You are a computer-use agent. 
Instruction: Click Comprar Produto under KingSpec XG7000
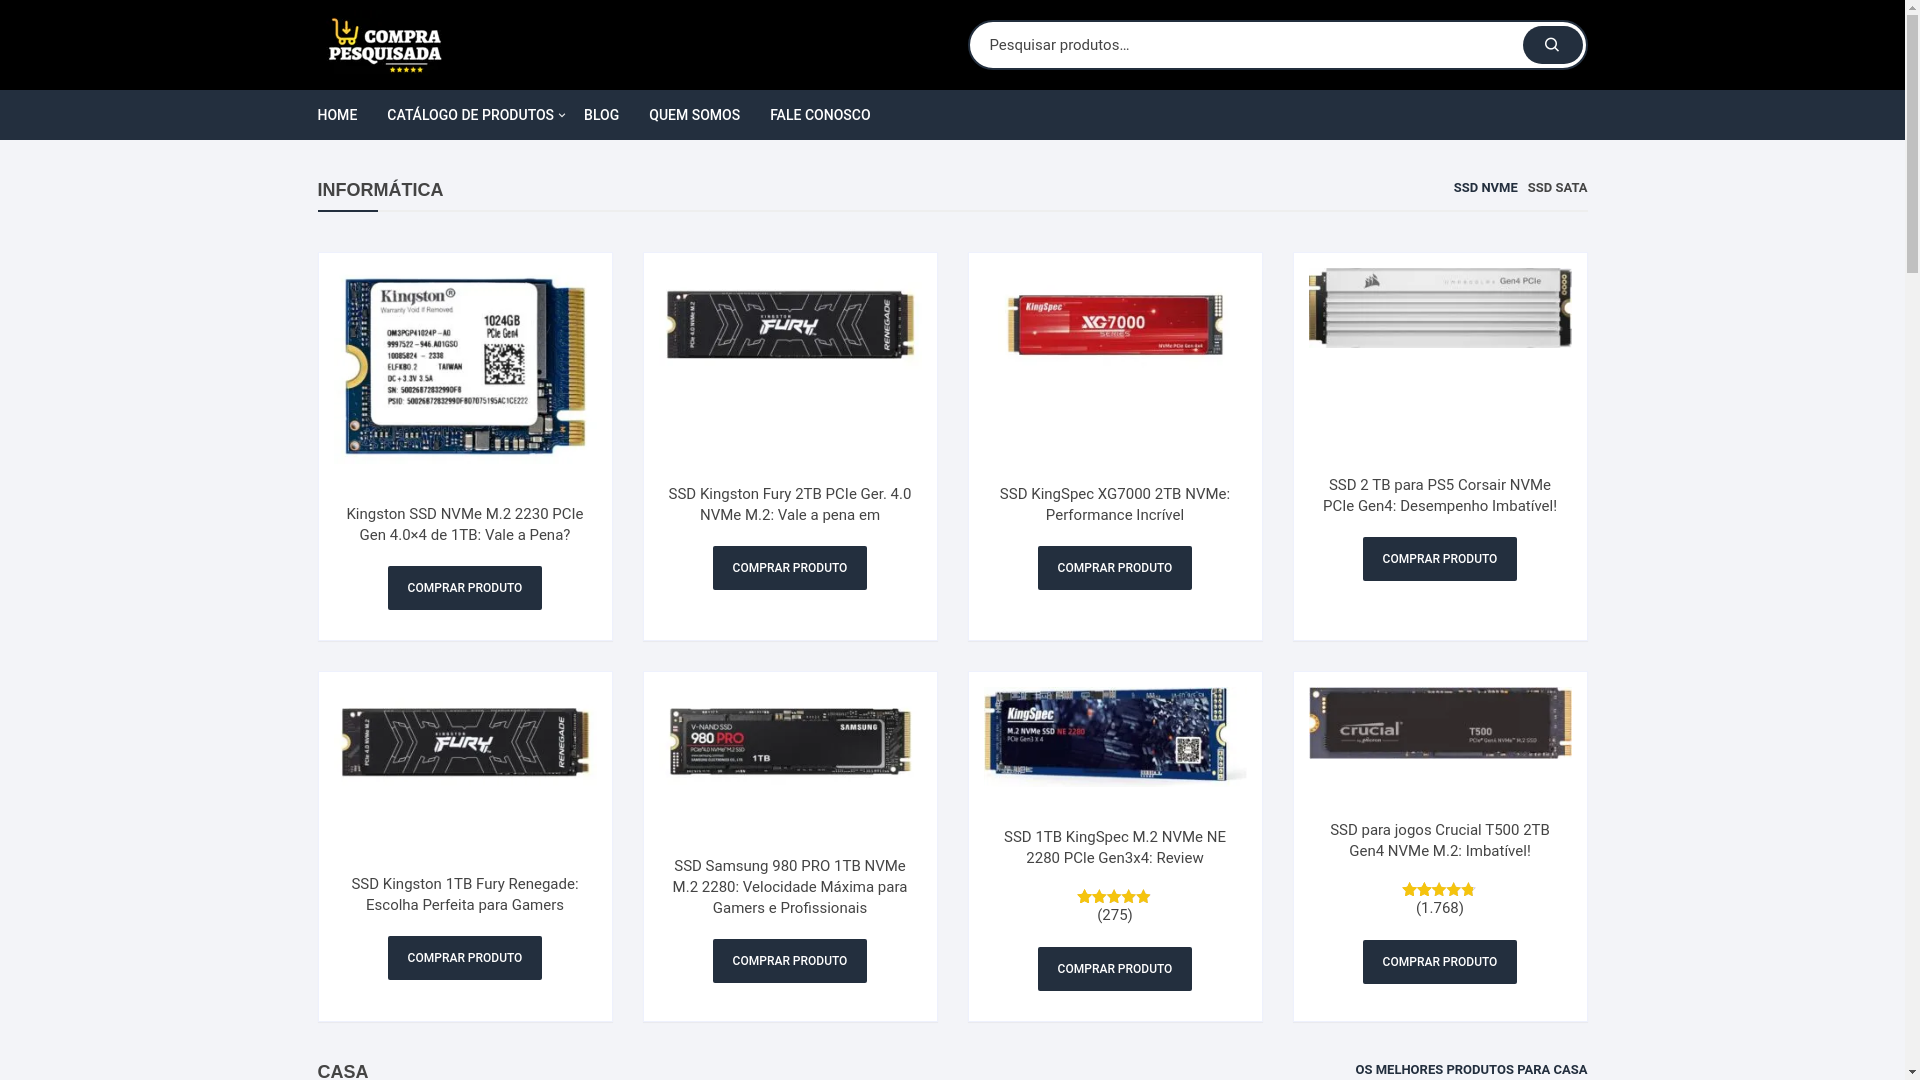[1115, 568]
